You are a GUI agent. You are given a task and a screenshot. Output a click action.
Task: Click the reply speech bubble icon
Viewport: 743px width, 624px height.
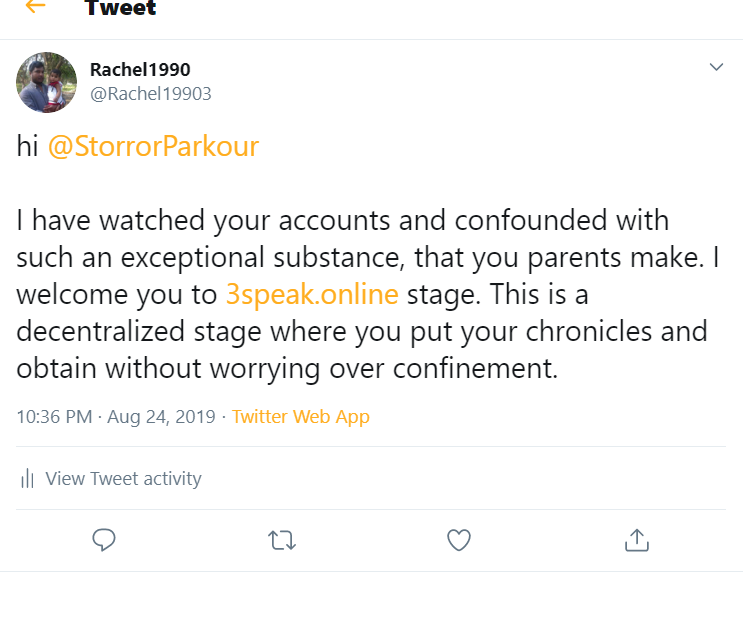click(x=104, y=540)
